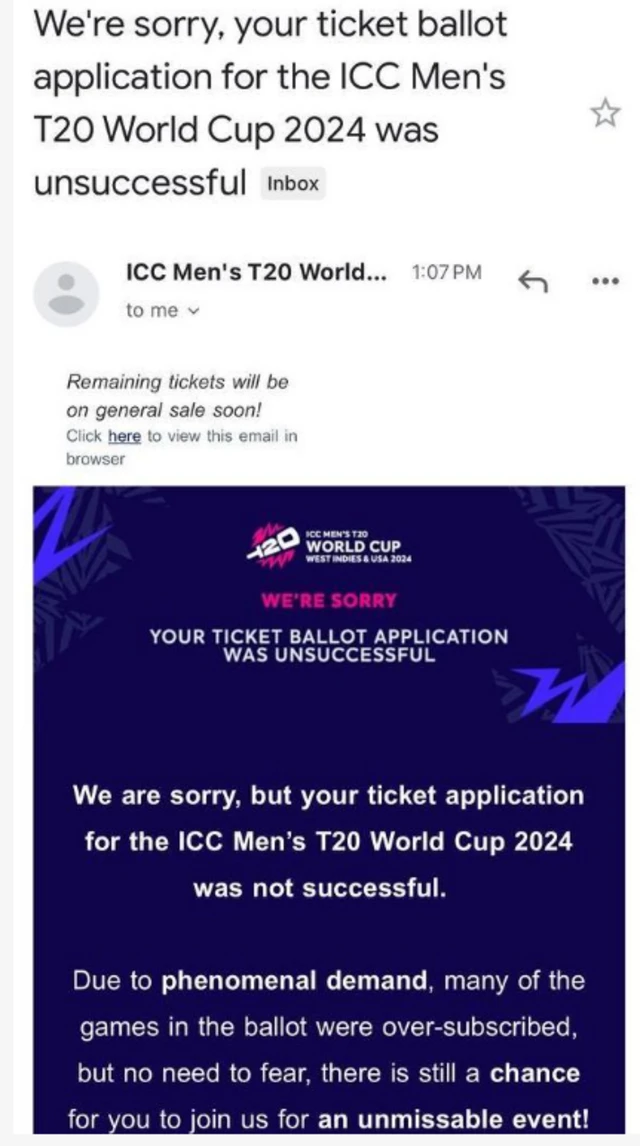Tap "Remaining tickets will be on general sale soon!"

click(177, 395)
